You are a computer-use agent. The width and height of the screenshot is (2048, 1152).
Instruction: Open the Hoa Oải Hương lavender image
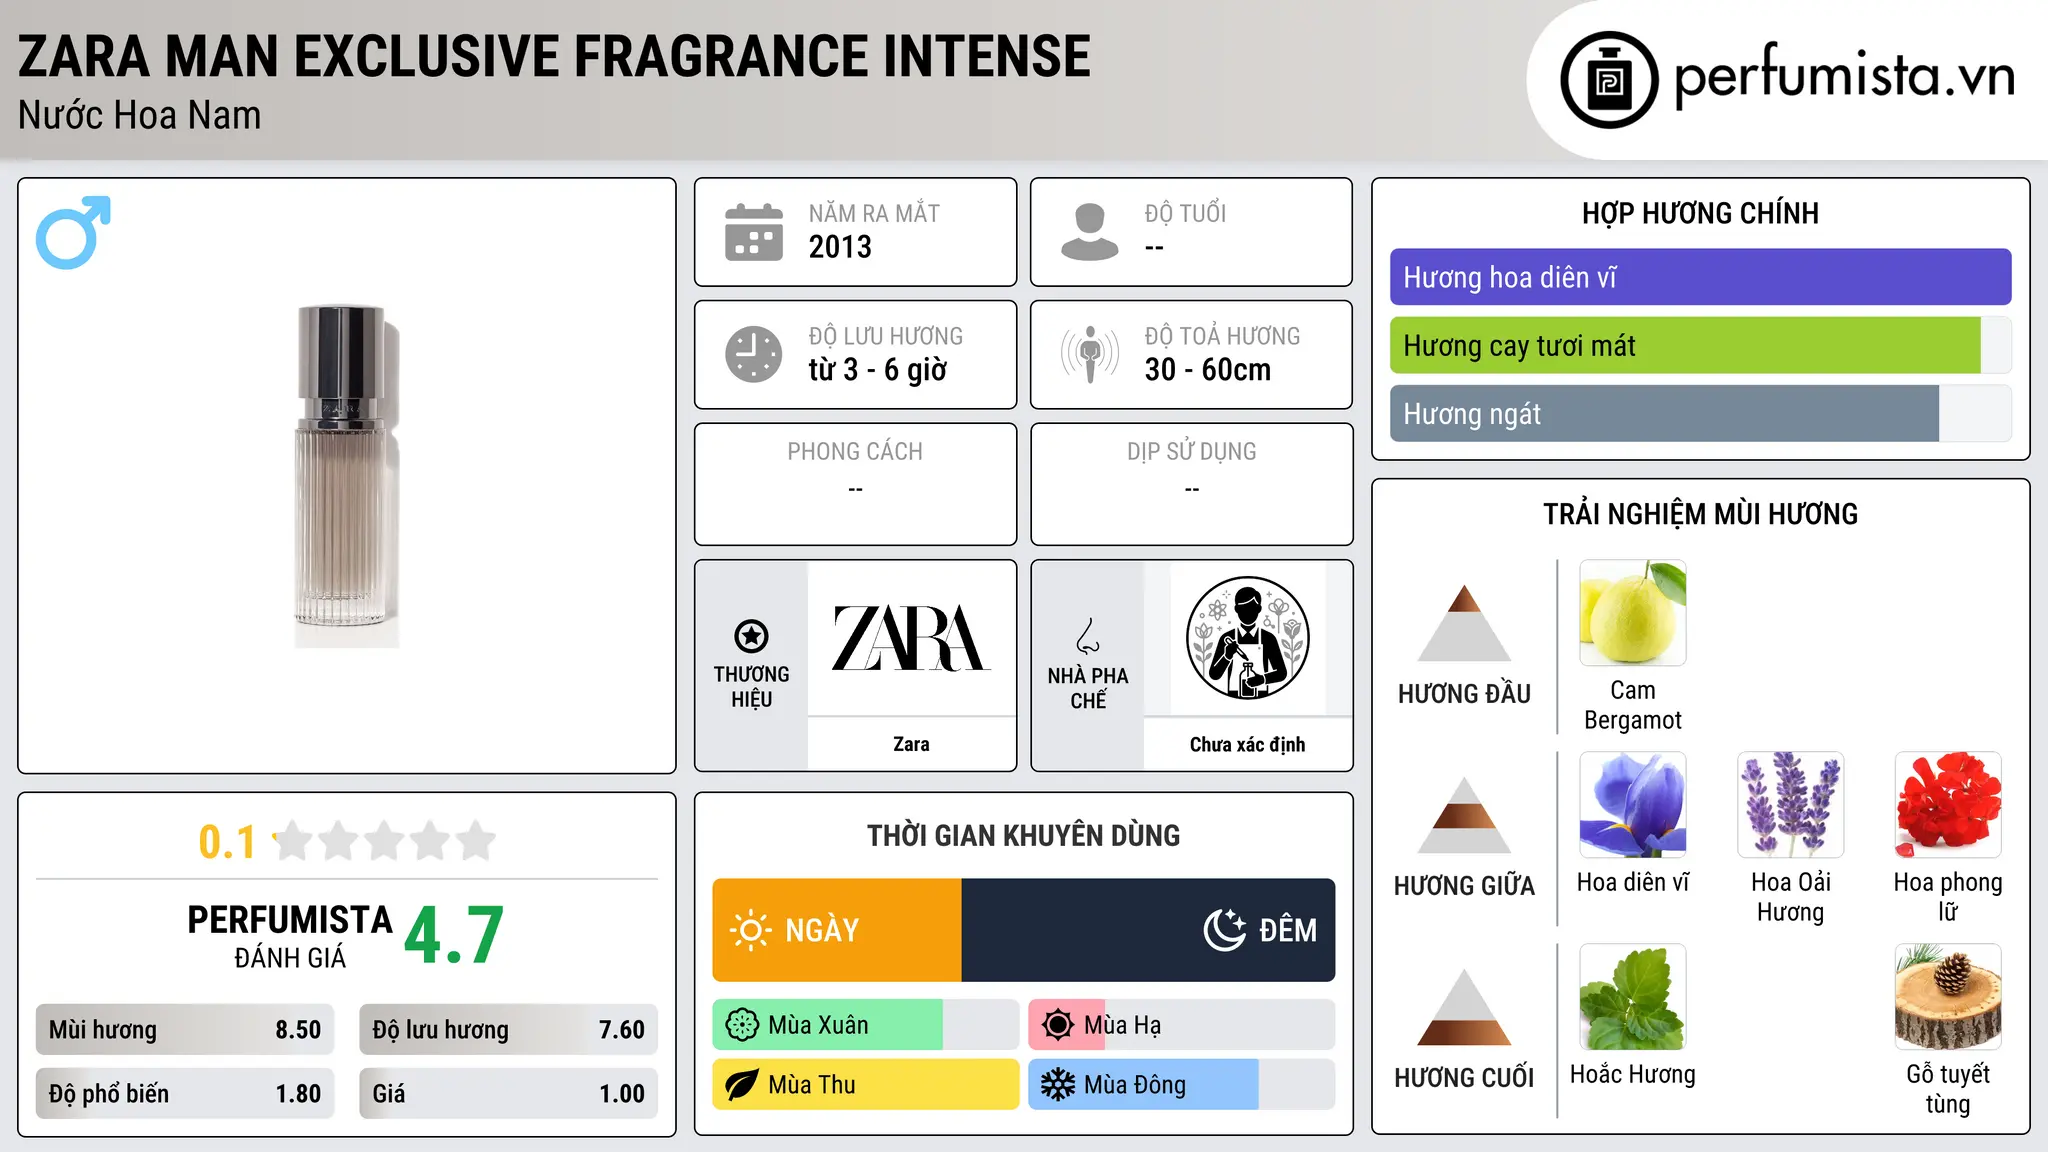[x=1791, y=805]
